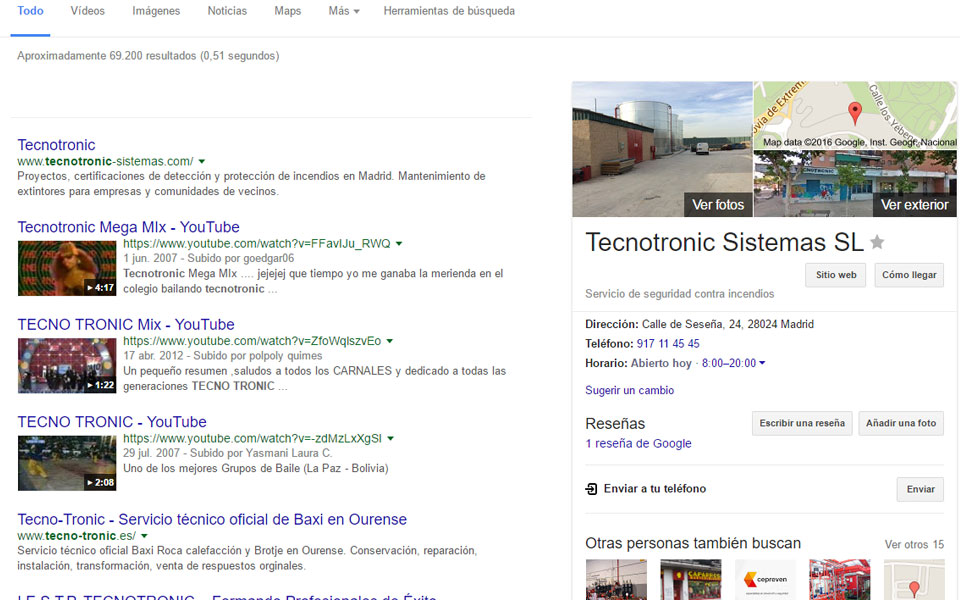The height and width of the screenshot is (600, 960).
Task: Open the 1 reseña de Google link
Action: tap(638, 443)
